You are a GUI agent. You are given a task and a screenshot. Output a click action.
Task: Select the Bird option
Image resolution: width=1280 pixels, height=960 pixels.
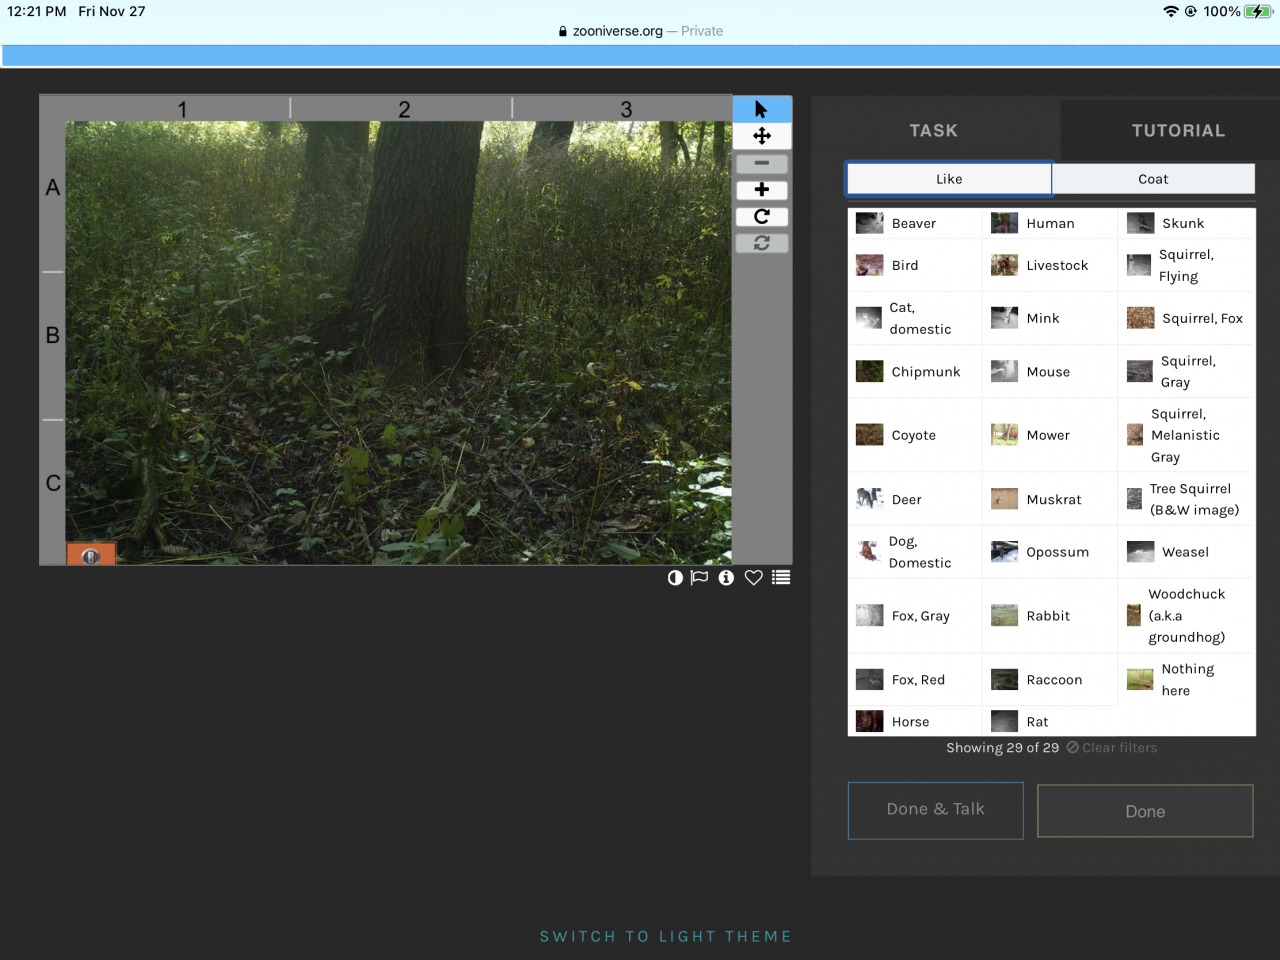(915, 265)
